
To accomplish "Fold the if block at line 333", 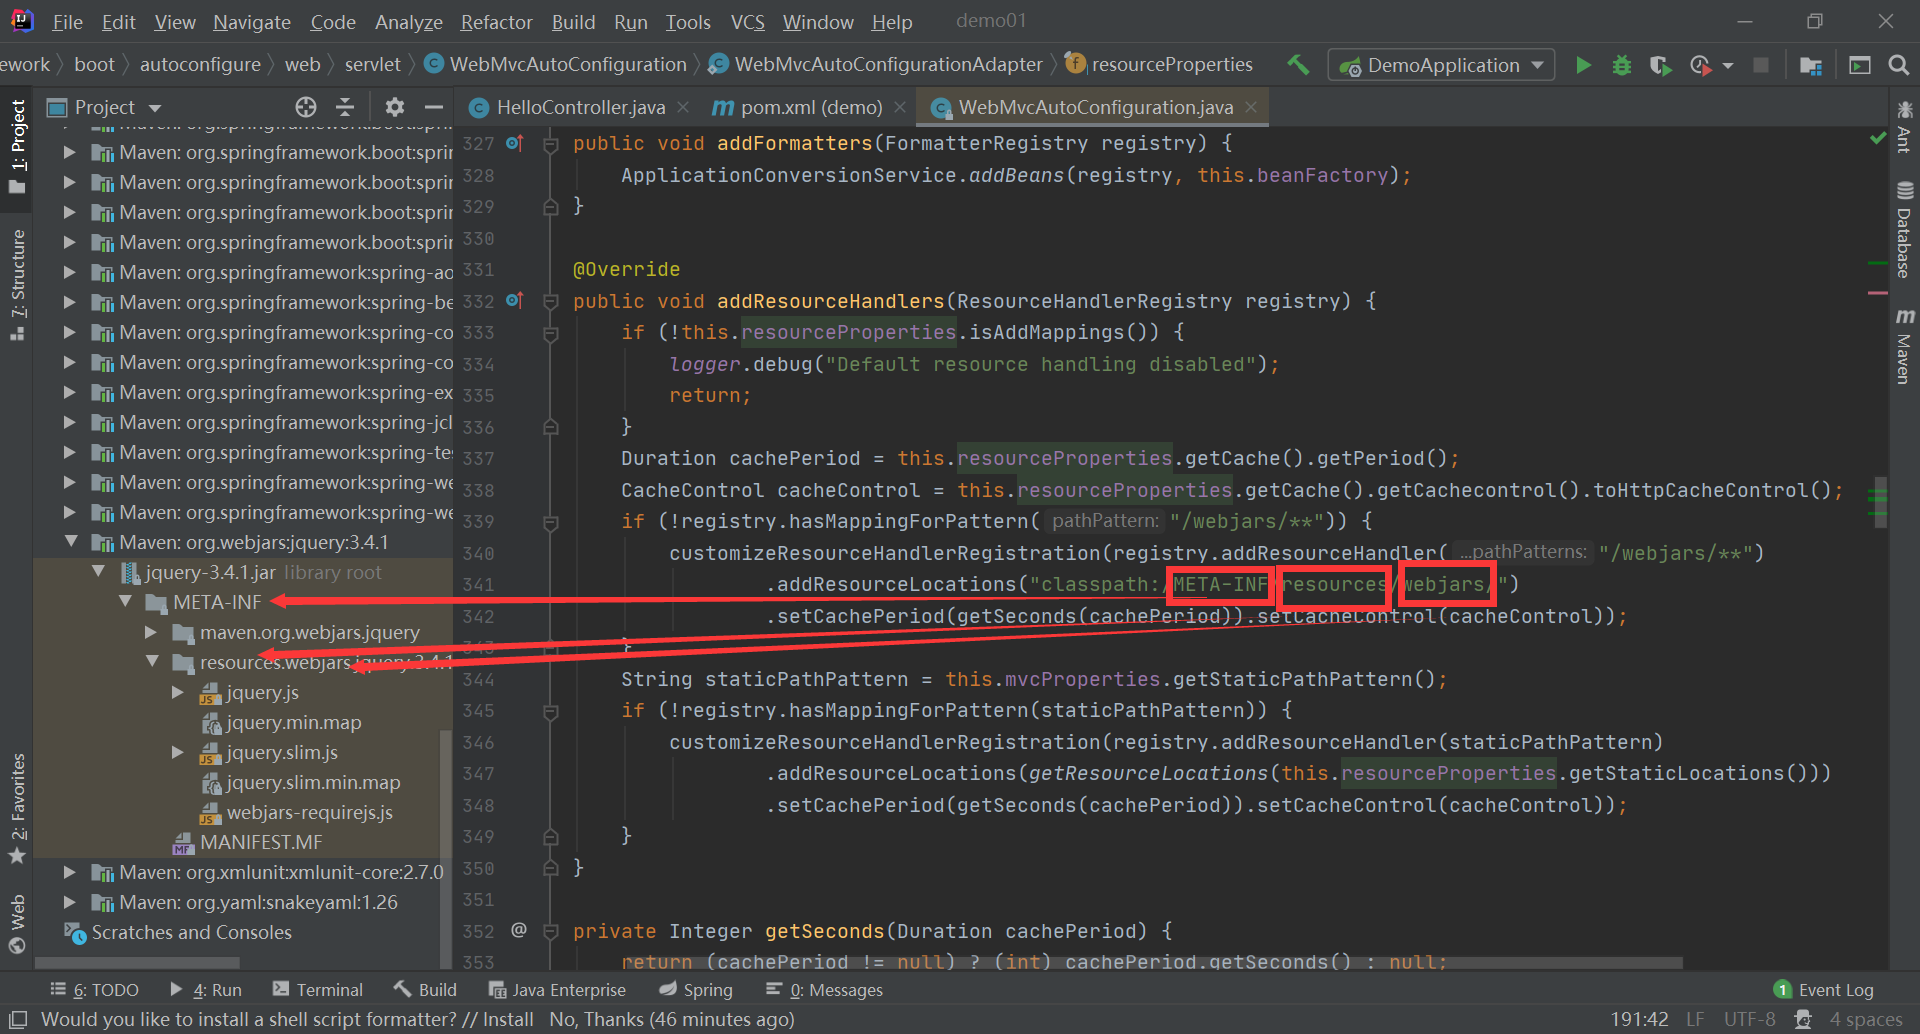I will click(550, 333).
